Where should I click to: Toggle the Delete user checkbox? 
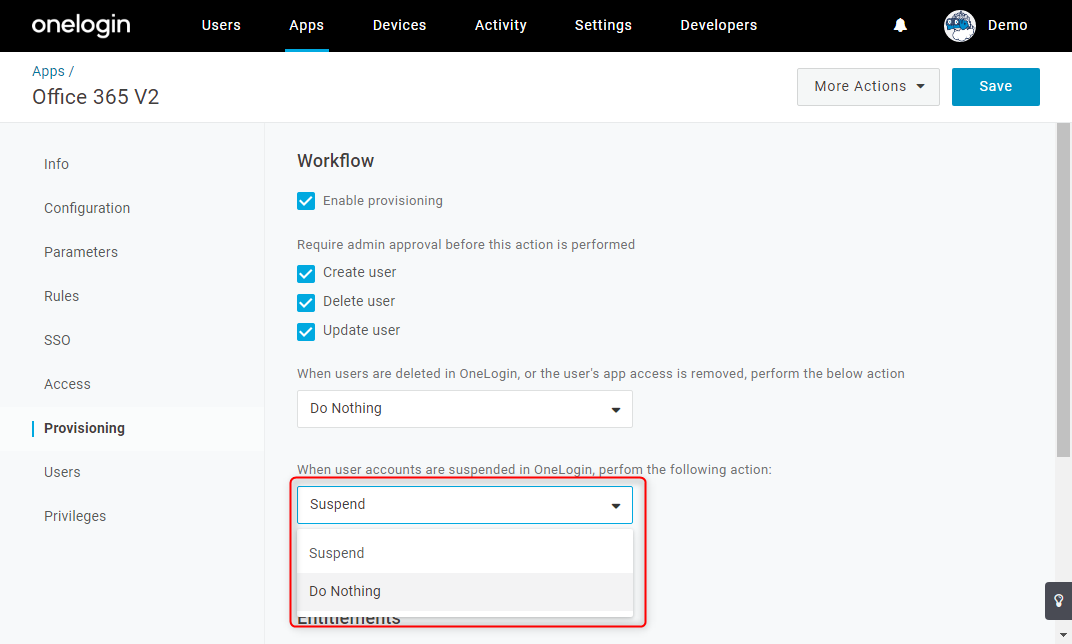tap(306, 302)
